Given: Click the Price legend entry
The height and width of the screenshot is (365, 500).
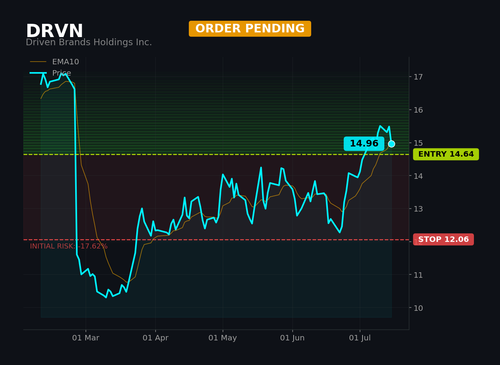Looking at the screenshot, I should (x=51, y=73).
